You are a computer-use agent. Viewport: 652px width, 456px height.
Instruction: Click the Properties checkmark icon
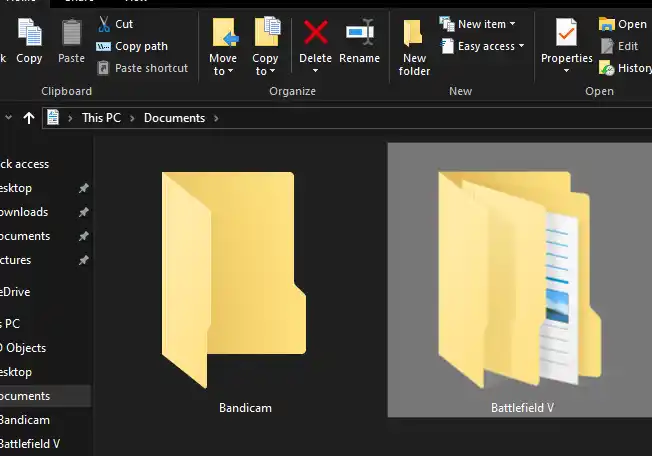coord(566,32)
